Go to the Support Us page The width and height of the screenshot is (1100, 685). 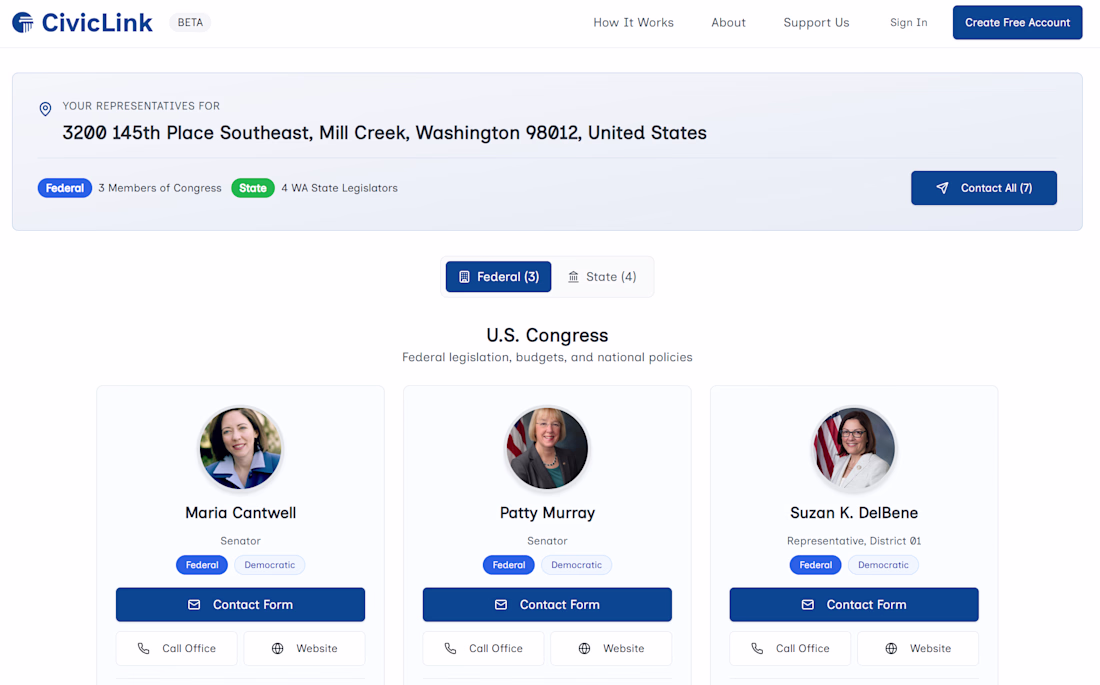816,22
